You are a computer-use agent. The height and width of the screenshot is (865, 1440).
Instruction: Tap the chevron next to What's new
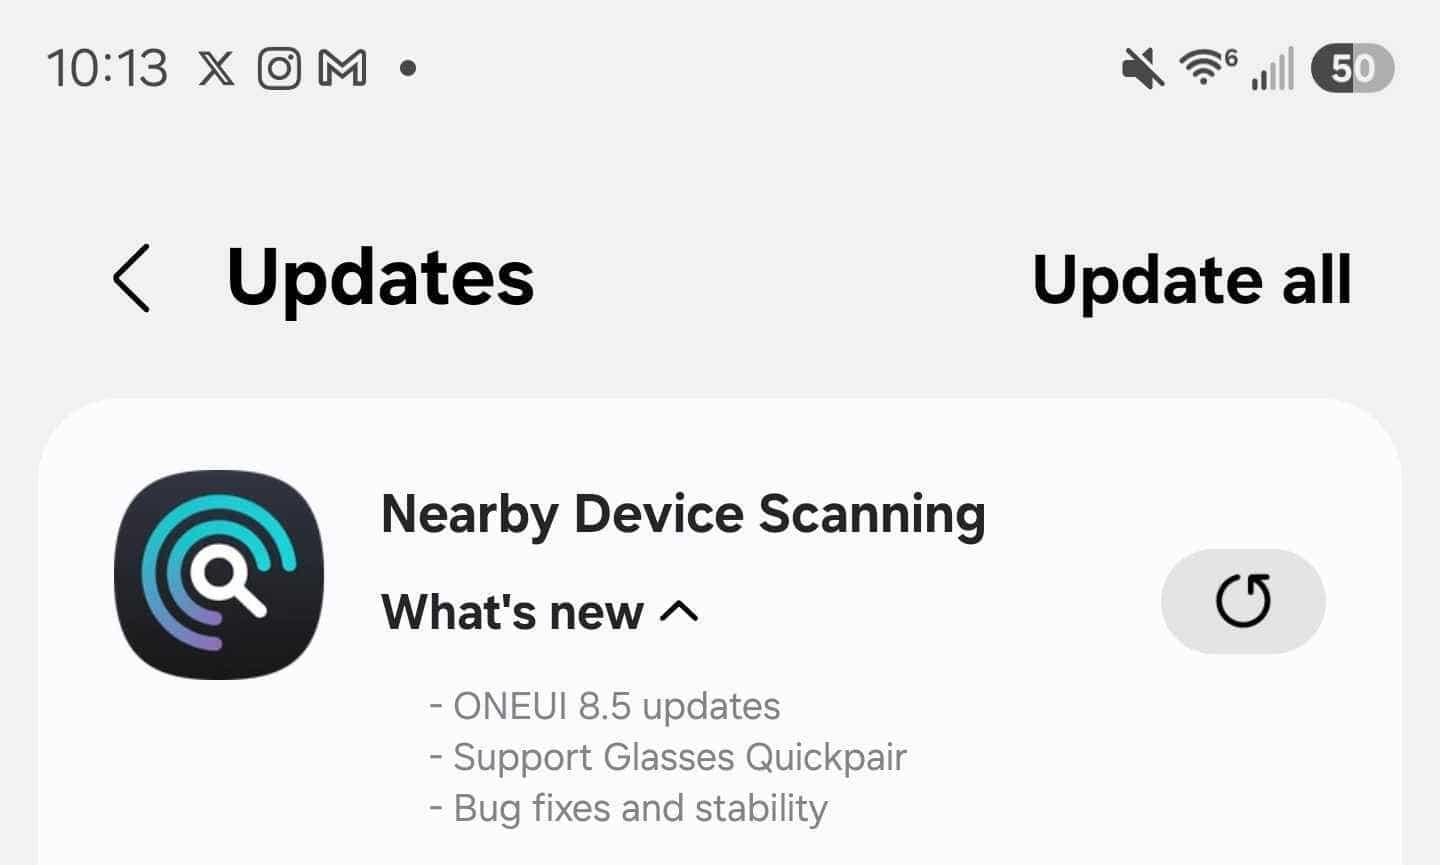680,611
